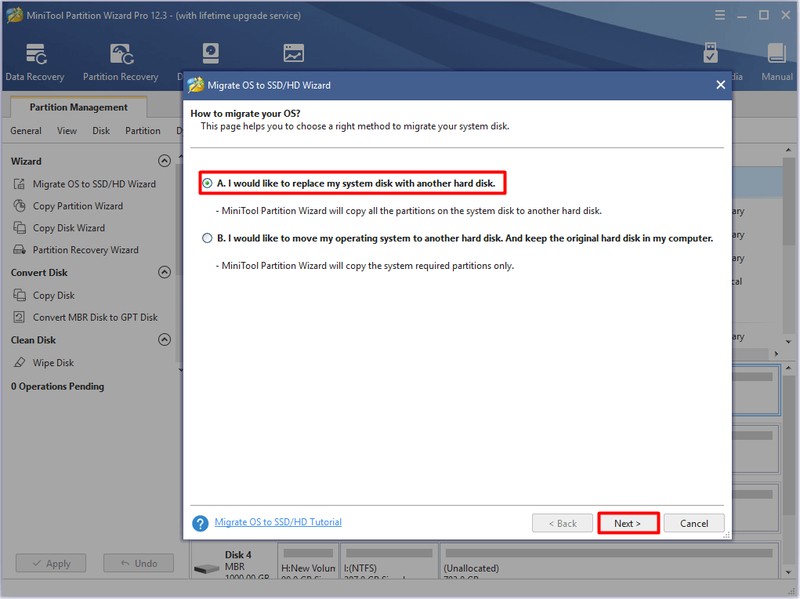Click the Wipe Disk eraser icon
800x599 pixels.
pyautogui.click(x=19, y=362)
